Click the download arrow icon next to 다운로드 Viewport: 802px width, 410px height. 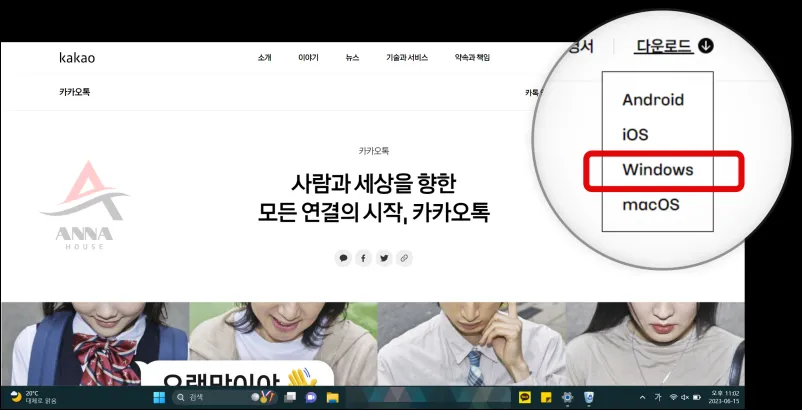tap(705, 46)
